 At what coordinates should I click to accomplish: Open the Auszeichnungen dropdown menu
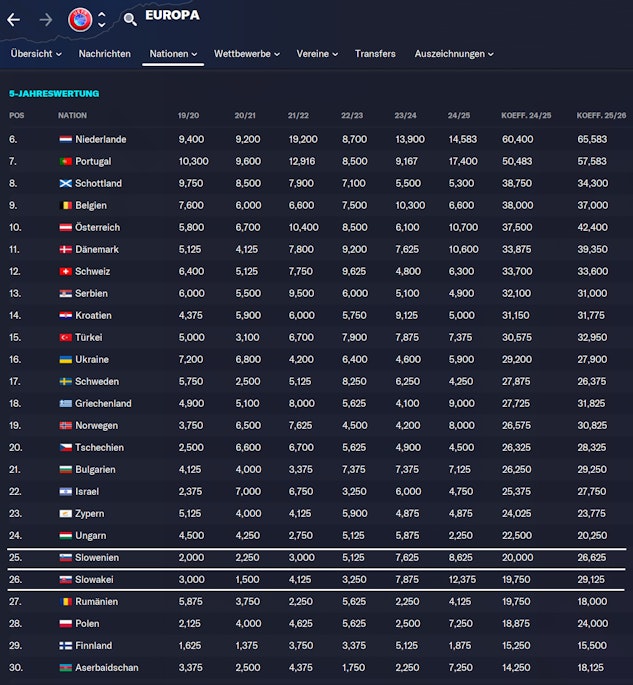pyautogui.click(x=454, y=54)
